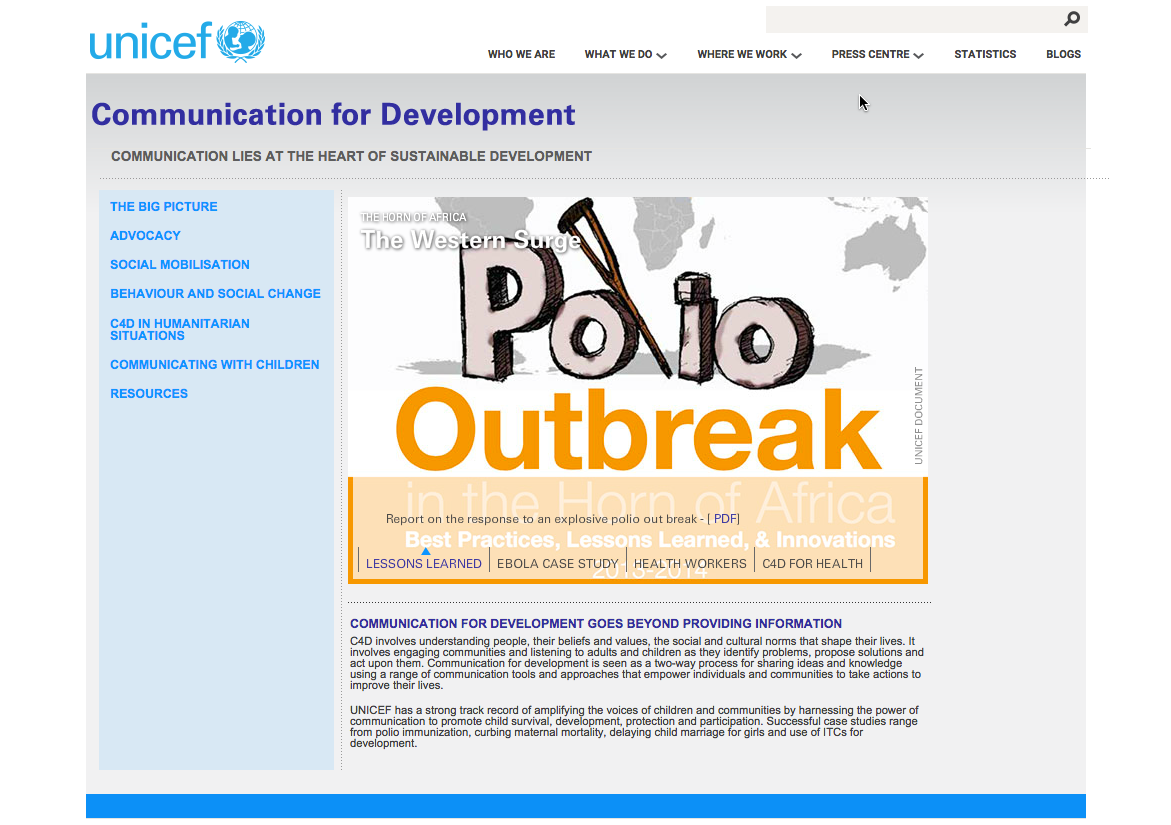Open the RESOURCES sidebar link

pyautogui.click(x=149, y=394)
